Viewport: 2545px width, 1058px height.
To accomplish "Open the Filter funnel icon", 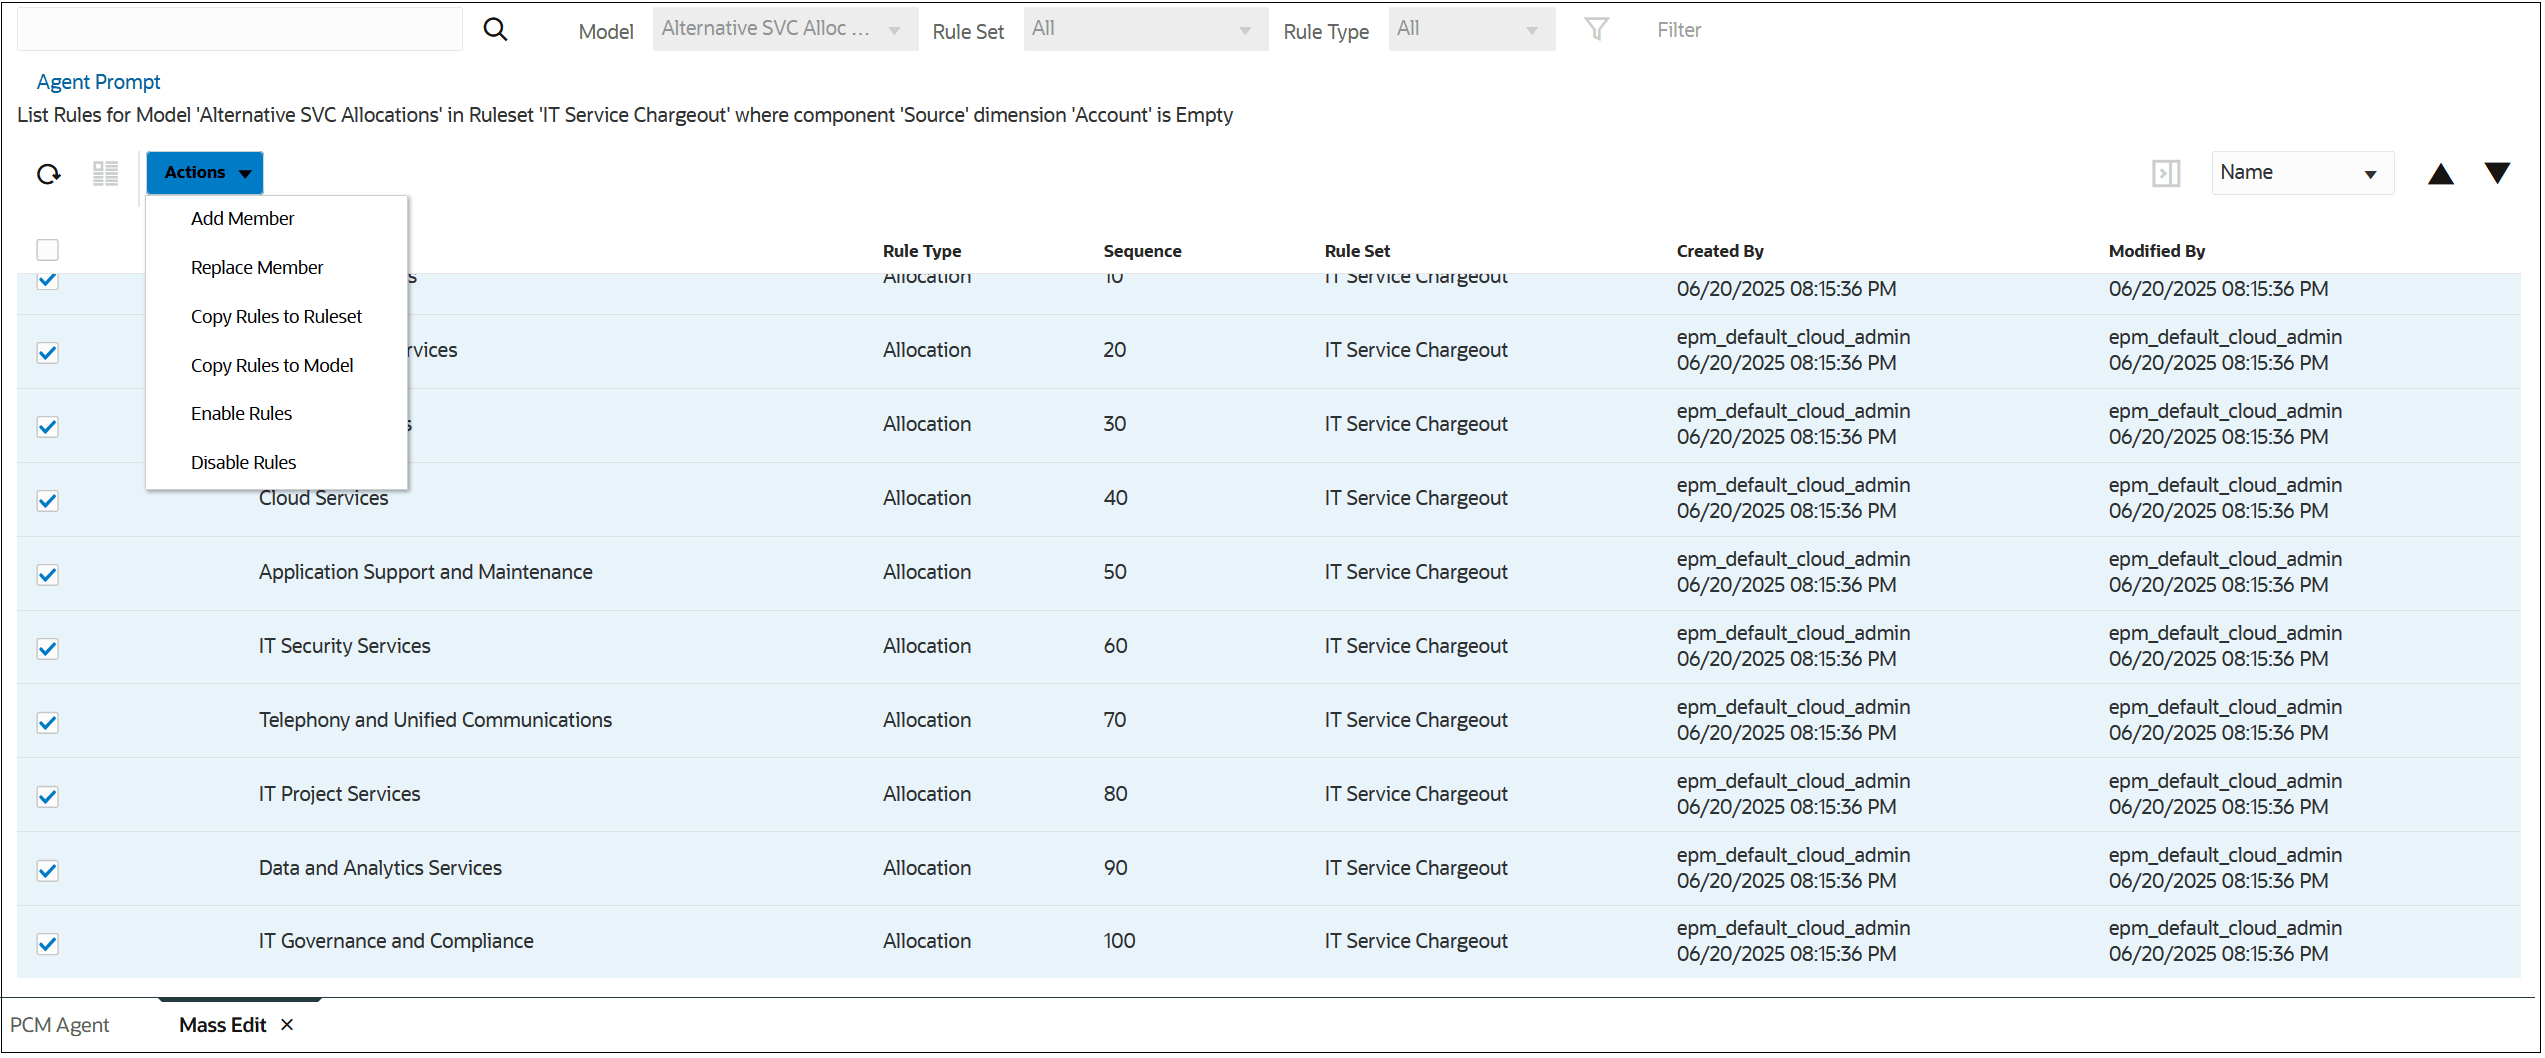I will point(1597,29).
